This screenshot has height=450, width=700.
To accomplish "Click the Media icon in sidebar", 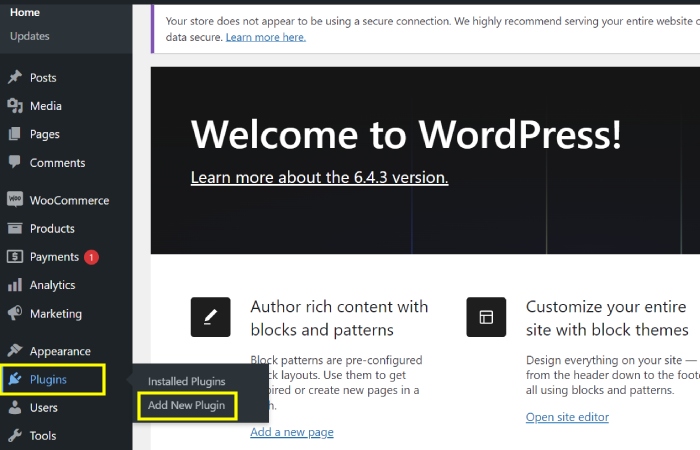I will click(15, 106).
